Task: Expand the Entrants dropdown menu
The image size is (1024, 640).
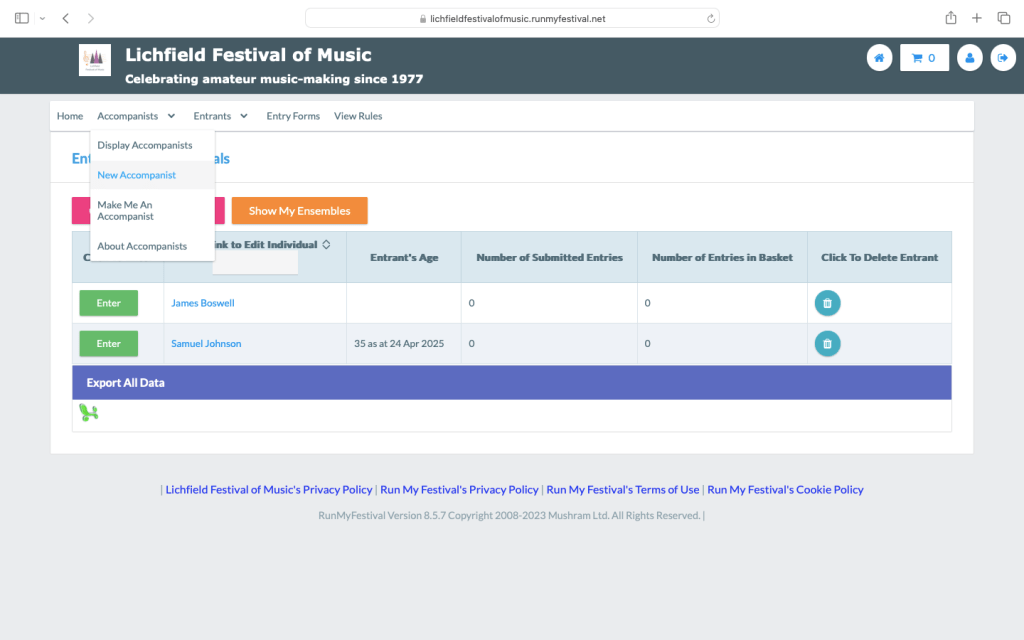Action: coord(221,116)
